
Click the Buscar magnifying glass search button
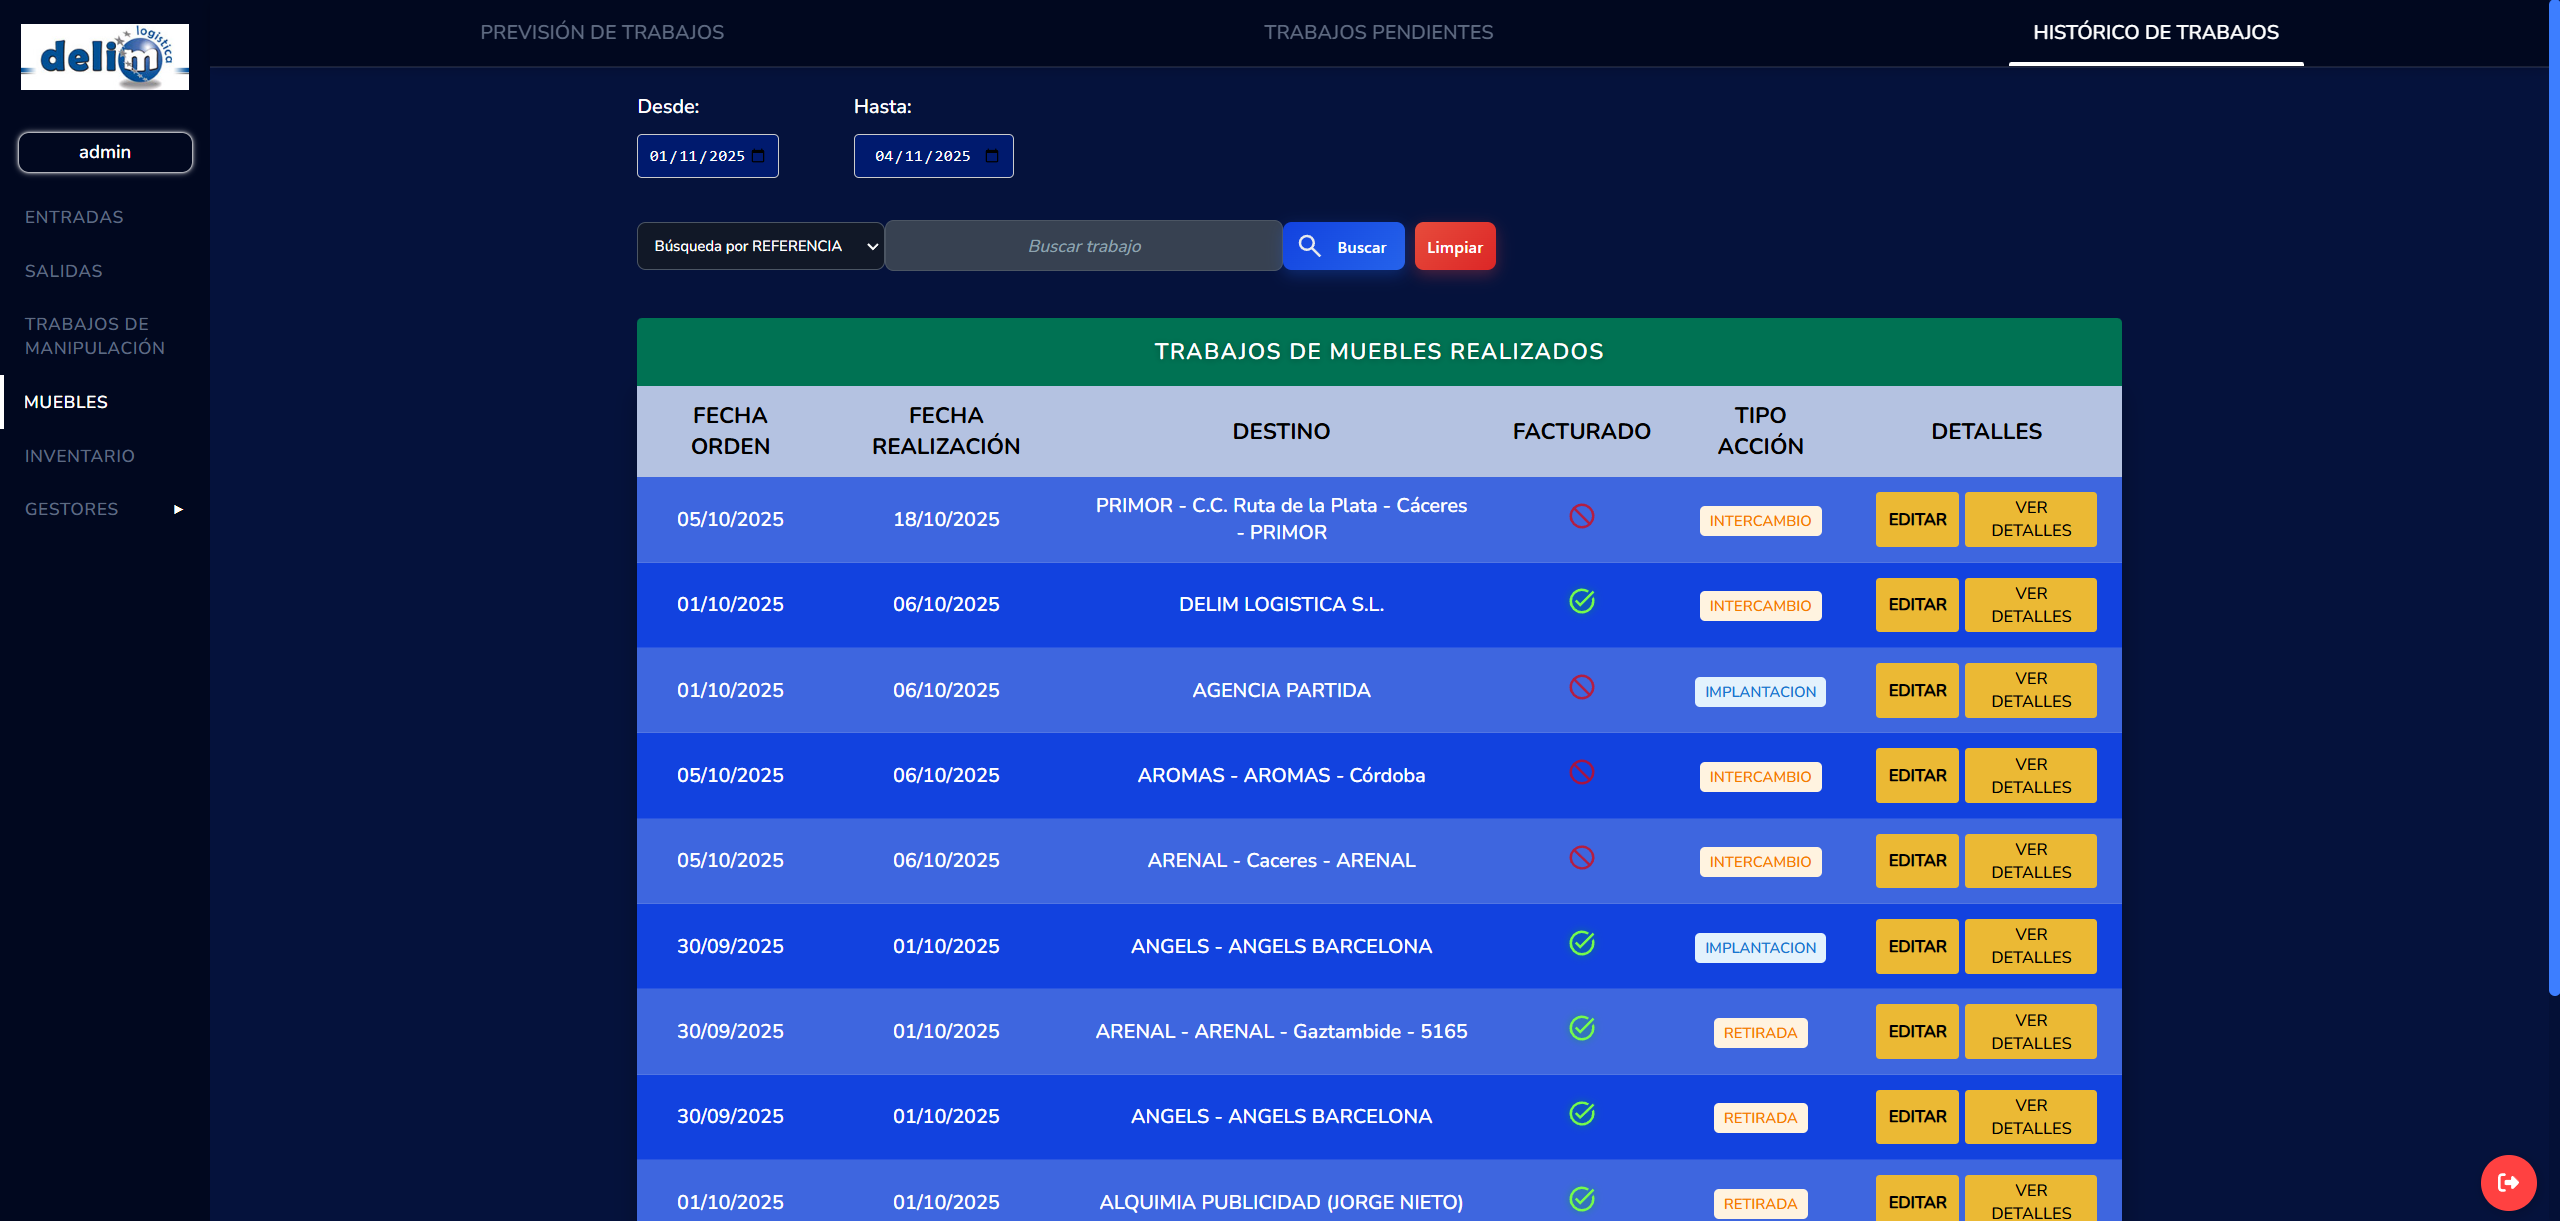coord(1343,246)
